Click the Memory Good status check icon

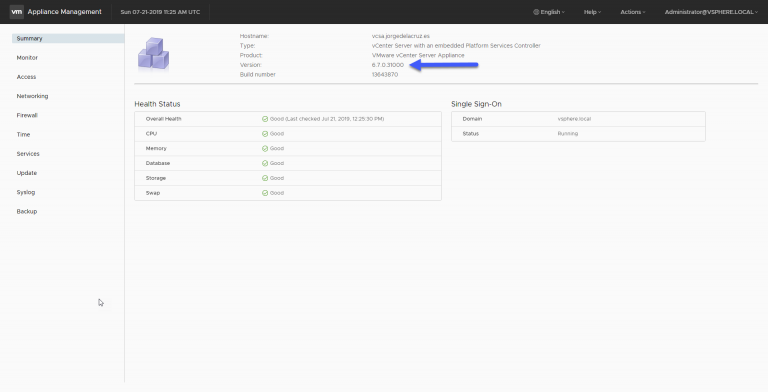click(265, 148)
